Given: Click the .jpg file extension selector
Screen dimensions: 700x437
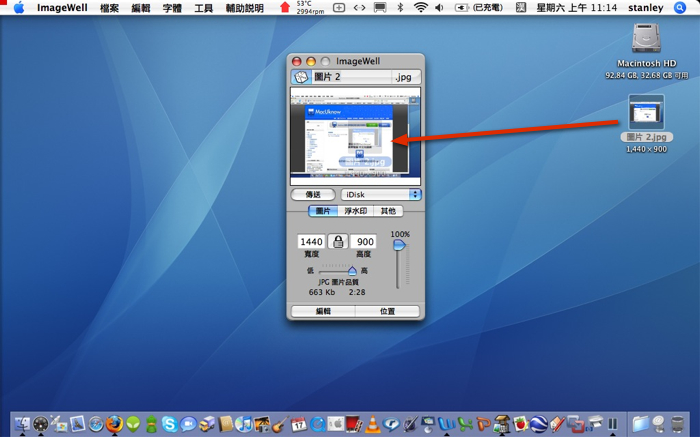Looking at the screenshot, I should (406, 77).
